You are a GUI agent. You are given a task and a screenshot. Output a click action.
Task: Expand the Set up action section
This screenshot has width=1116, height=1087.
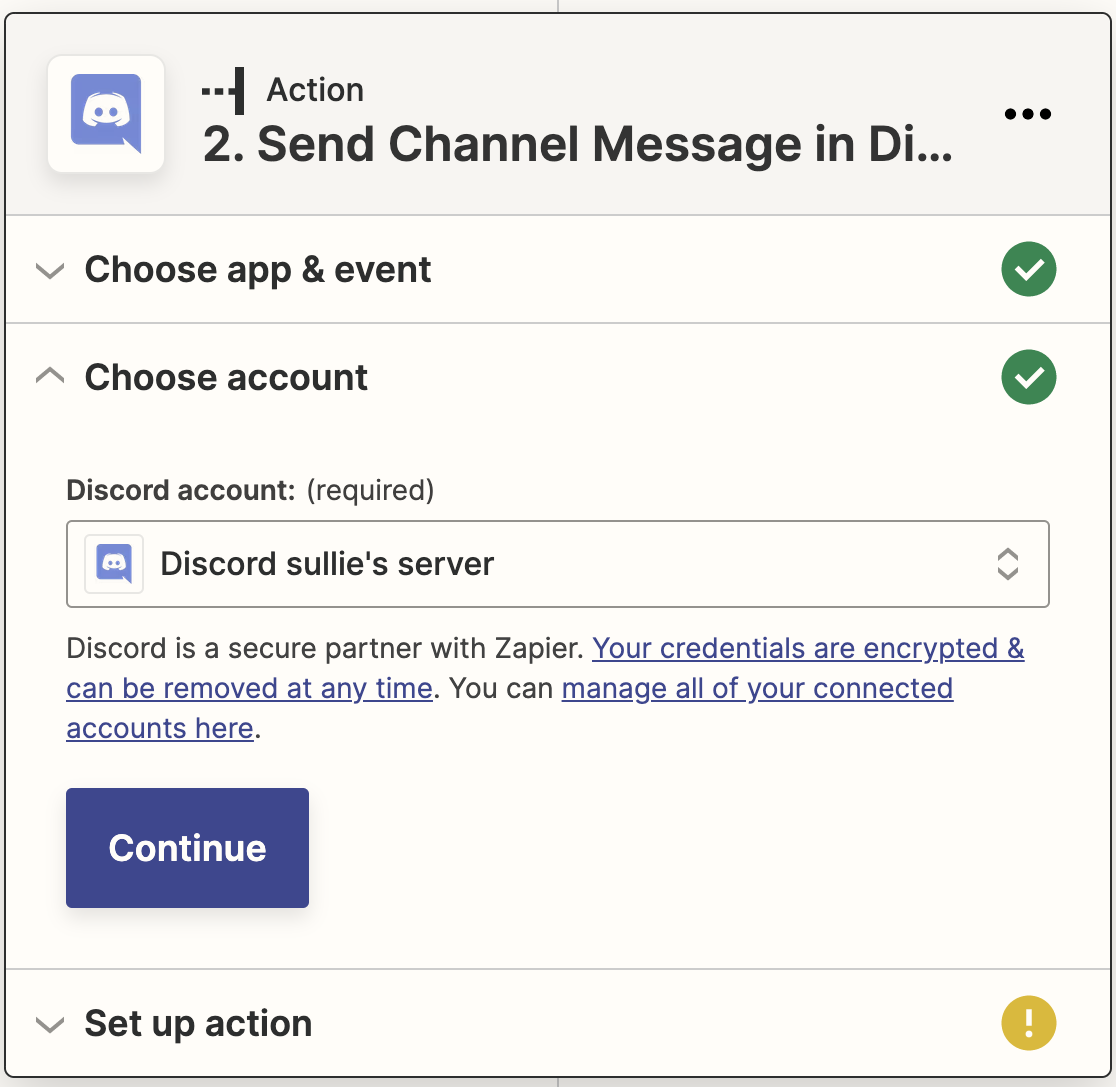coord(50,1024)
